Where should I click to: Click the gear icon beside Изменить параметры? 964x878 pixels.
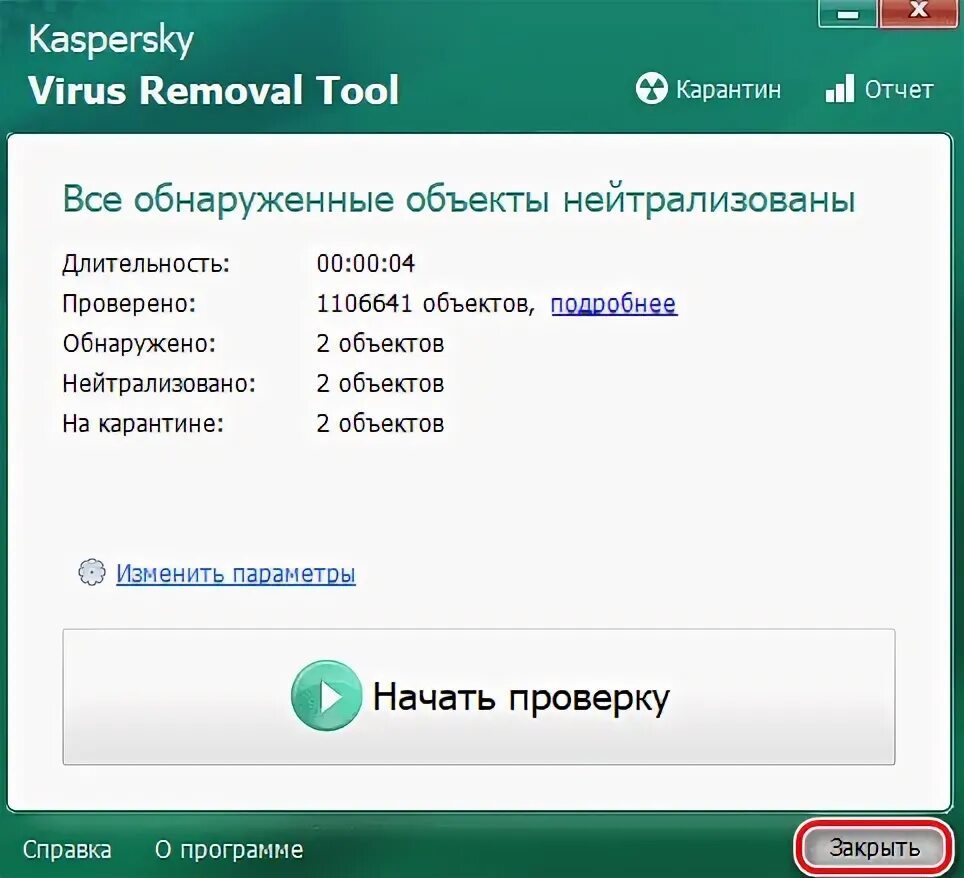coord(92,572)
